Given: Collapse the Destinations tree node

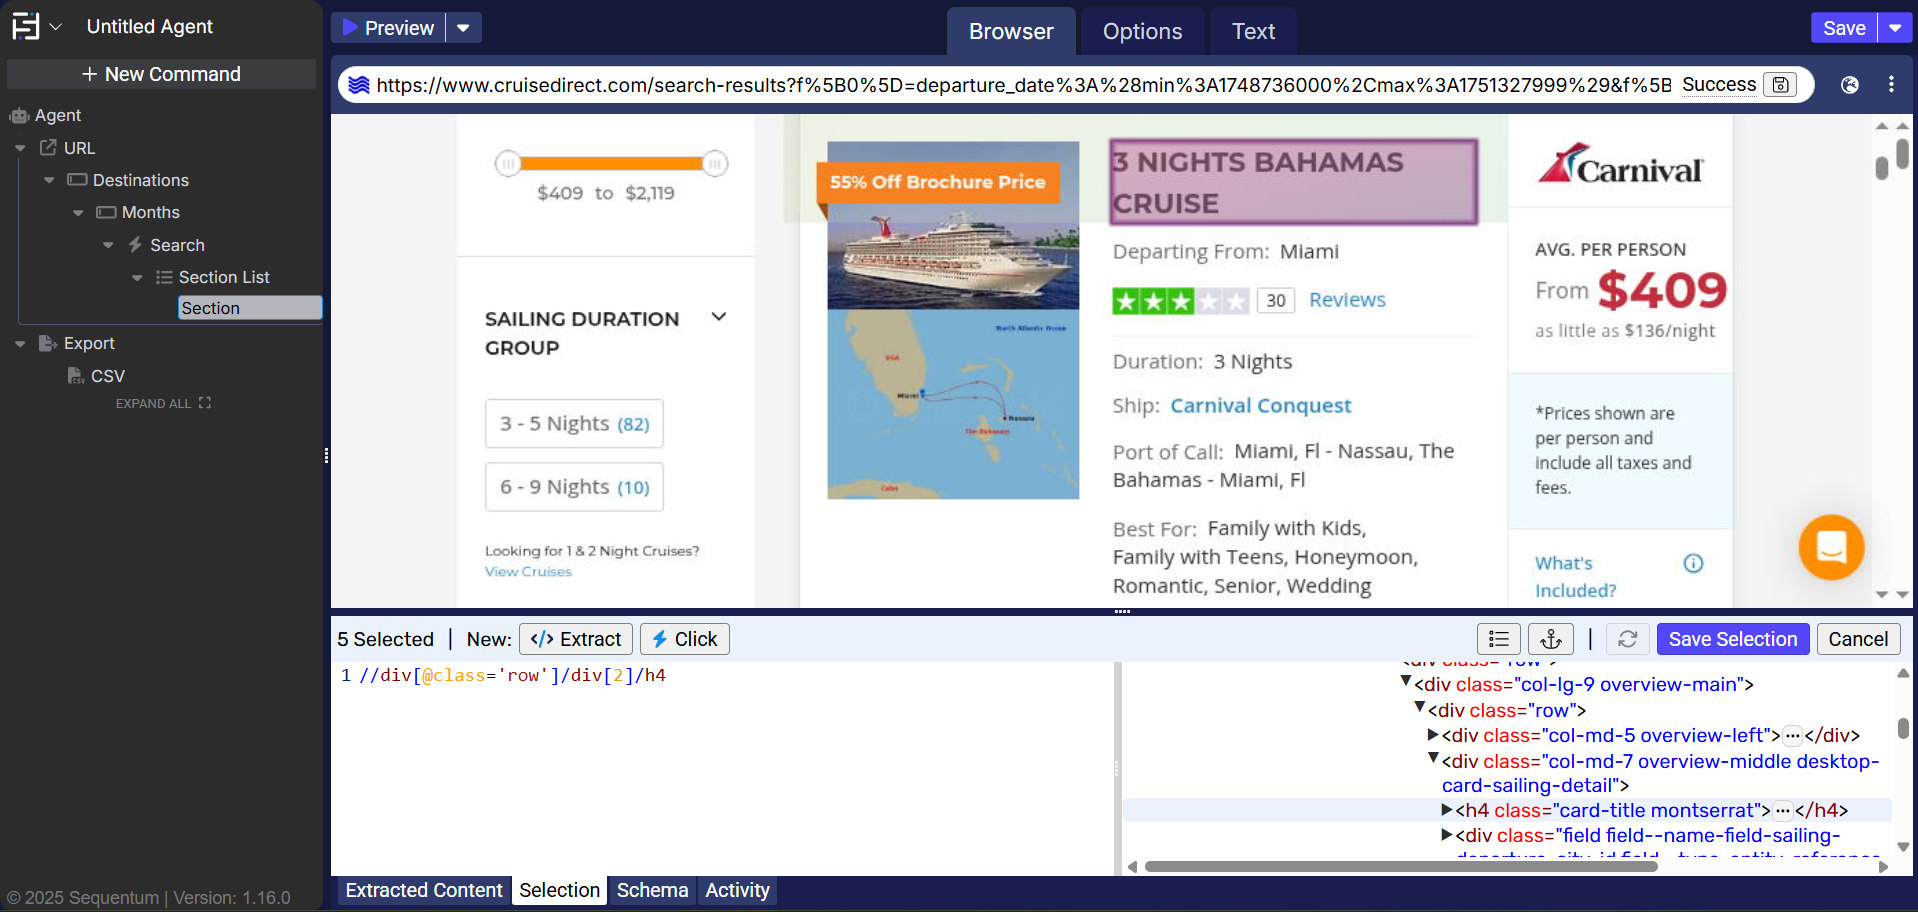Looking at the screenshot, I should click(49, 180).
